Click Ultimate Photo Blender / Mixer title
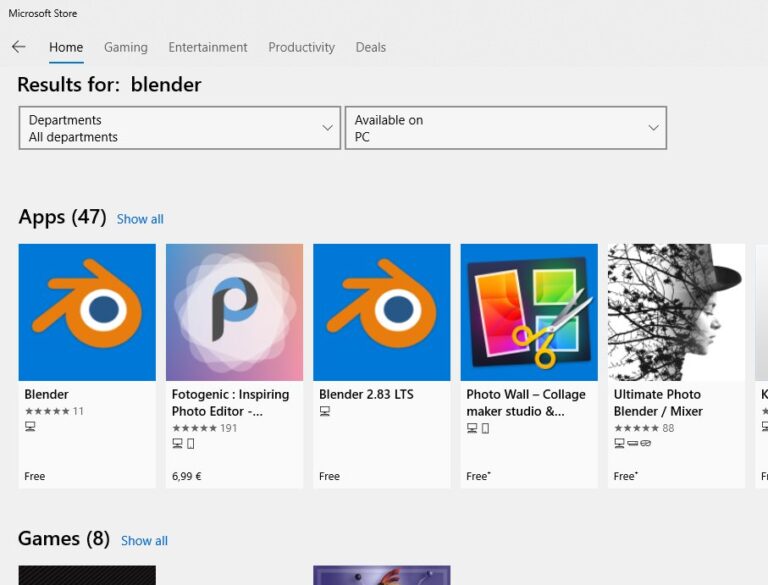Image resolution: width=768 pixels, height=585 pixels. click(658, 403)
